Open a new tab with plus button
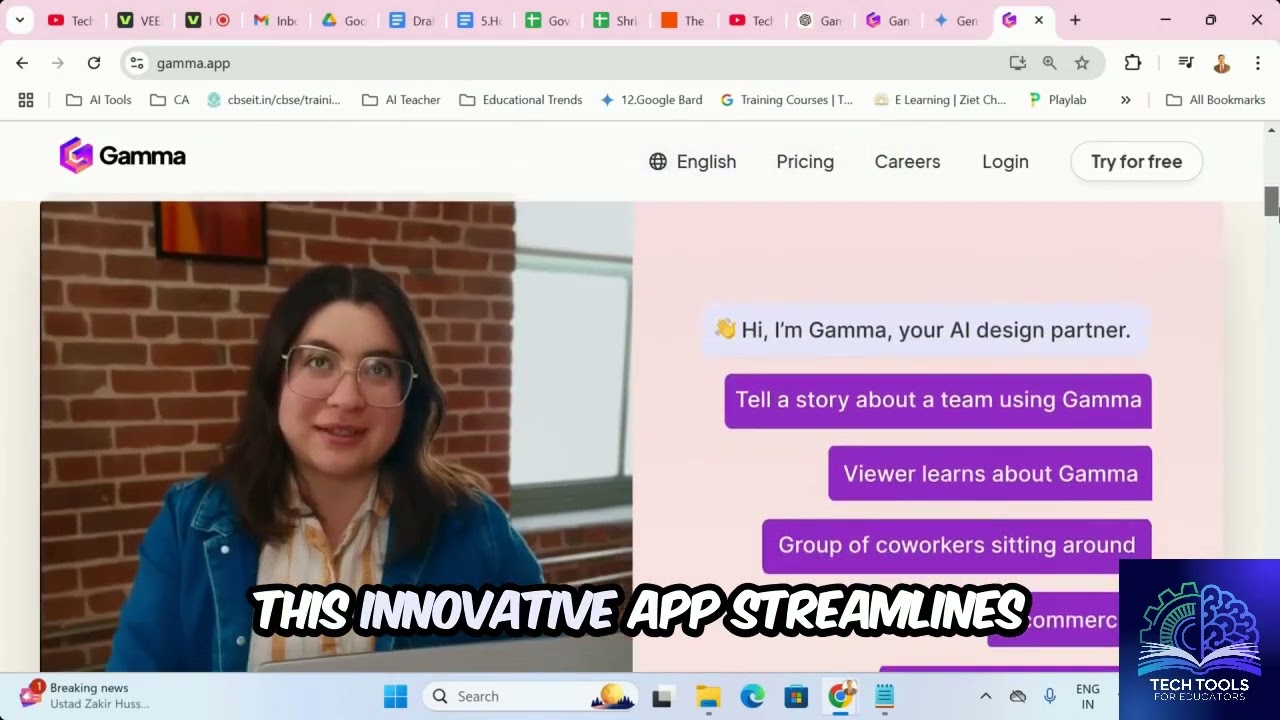 coord(1075,20)
